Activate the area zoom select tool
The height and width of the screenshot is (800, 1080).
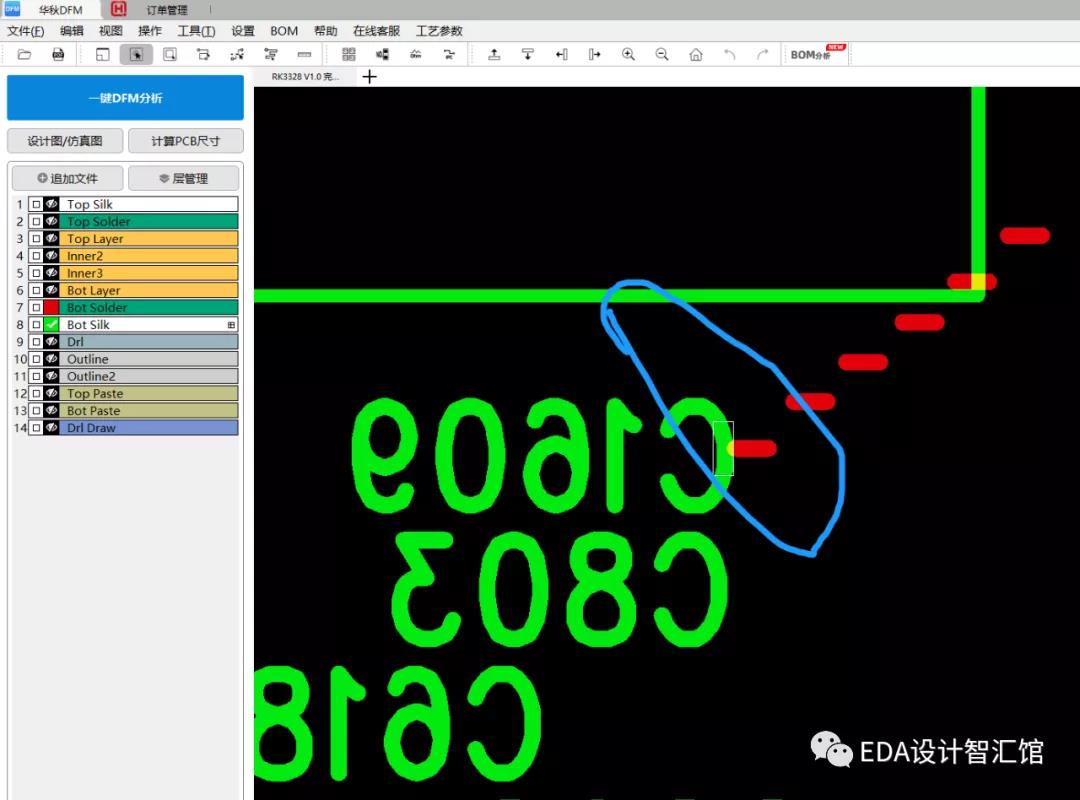coord(169,54)
